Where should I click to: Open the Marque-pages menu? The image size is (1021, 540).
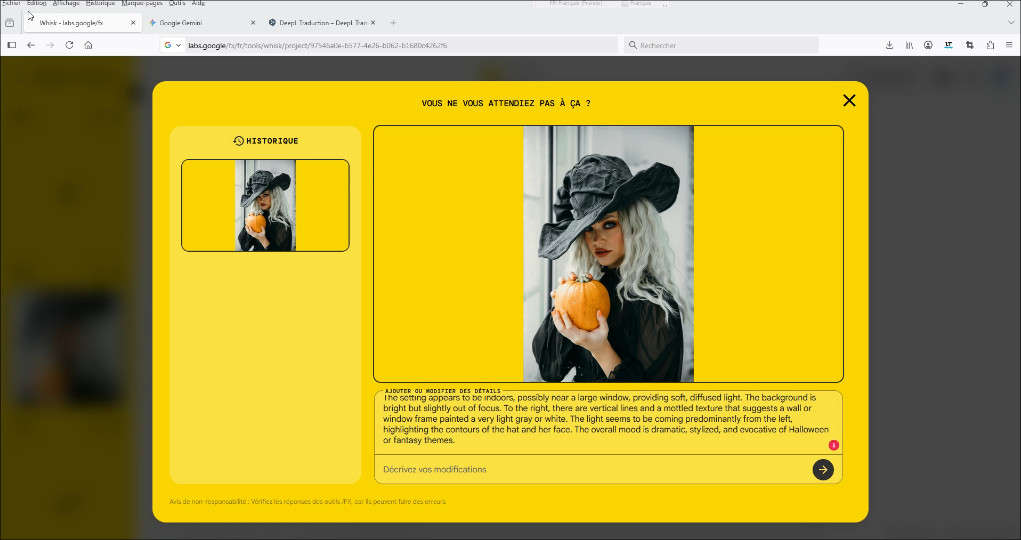point(141,4)
